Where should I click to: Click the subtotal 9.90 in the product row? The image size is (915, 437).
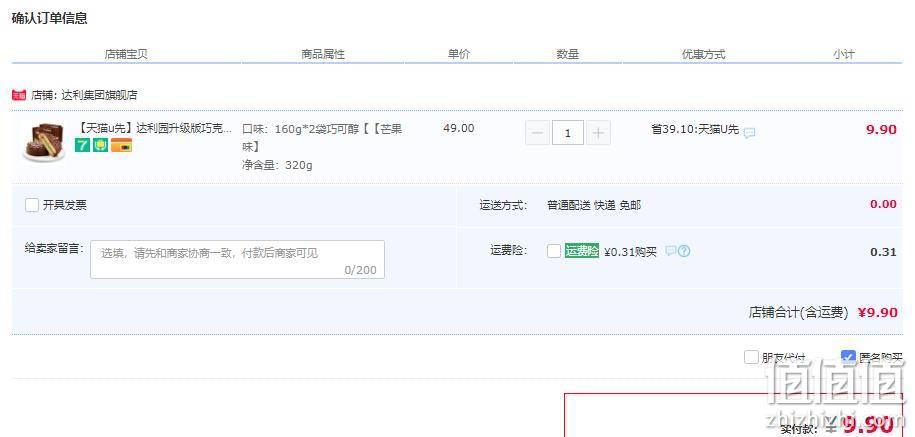(x=881, y=130)
